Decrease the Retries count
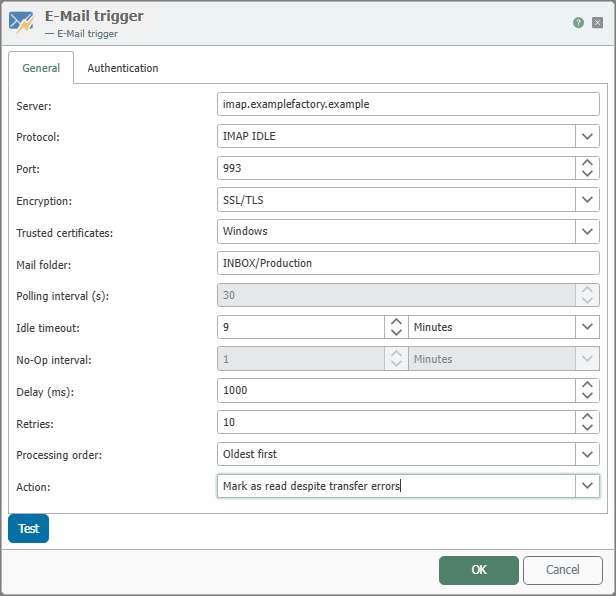The image size is (616, 596). 587,428
